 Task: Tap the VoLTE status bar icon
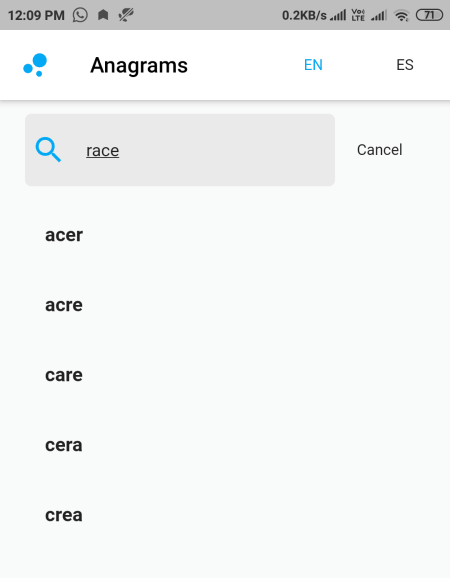pyautogui.click(x=358, y=15)
